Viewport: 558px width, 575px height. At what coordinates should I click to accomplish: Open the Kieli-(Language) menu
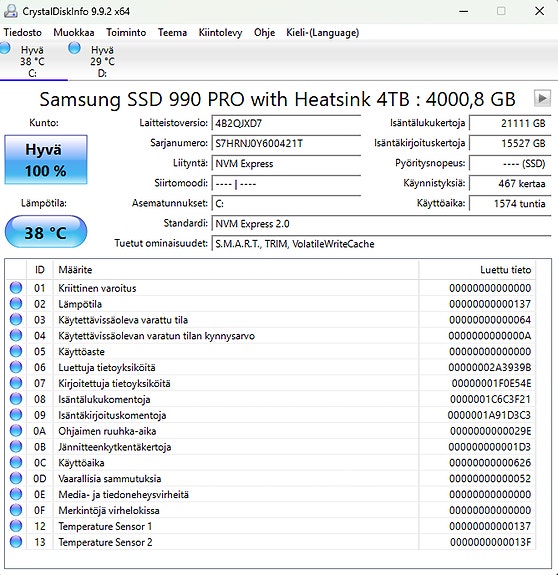[x=322, y=32]
